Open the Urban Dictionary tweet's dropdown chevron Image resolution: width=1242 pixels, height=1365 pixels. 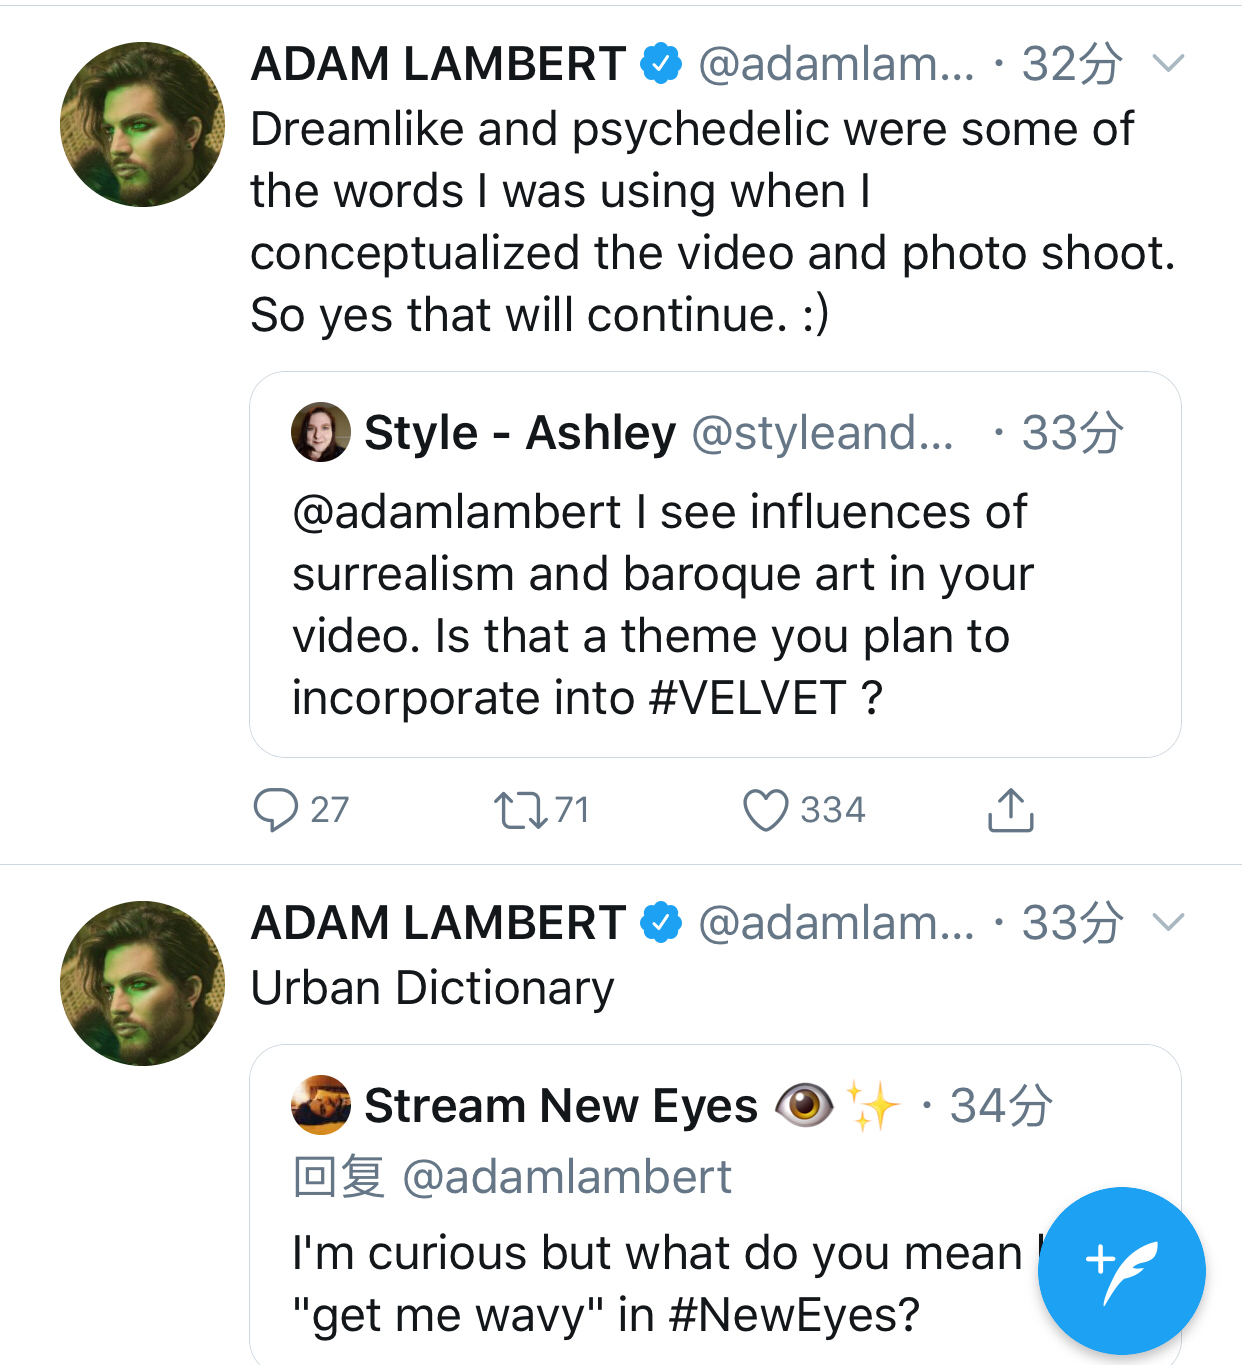[x=1168, y=922]
